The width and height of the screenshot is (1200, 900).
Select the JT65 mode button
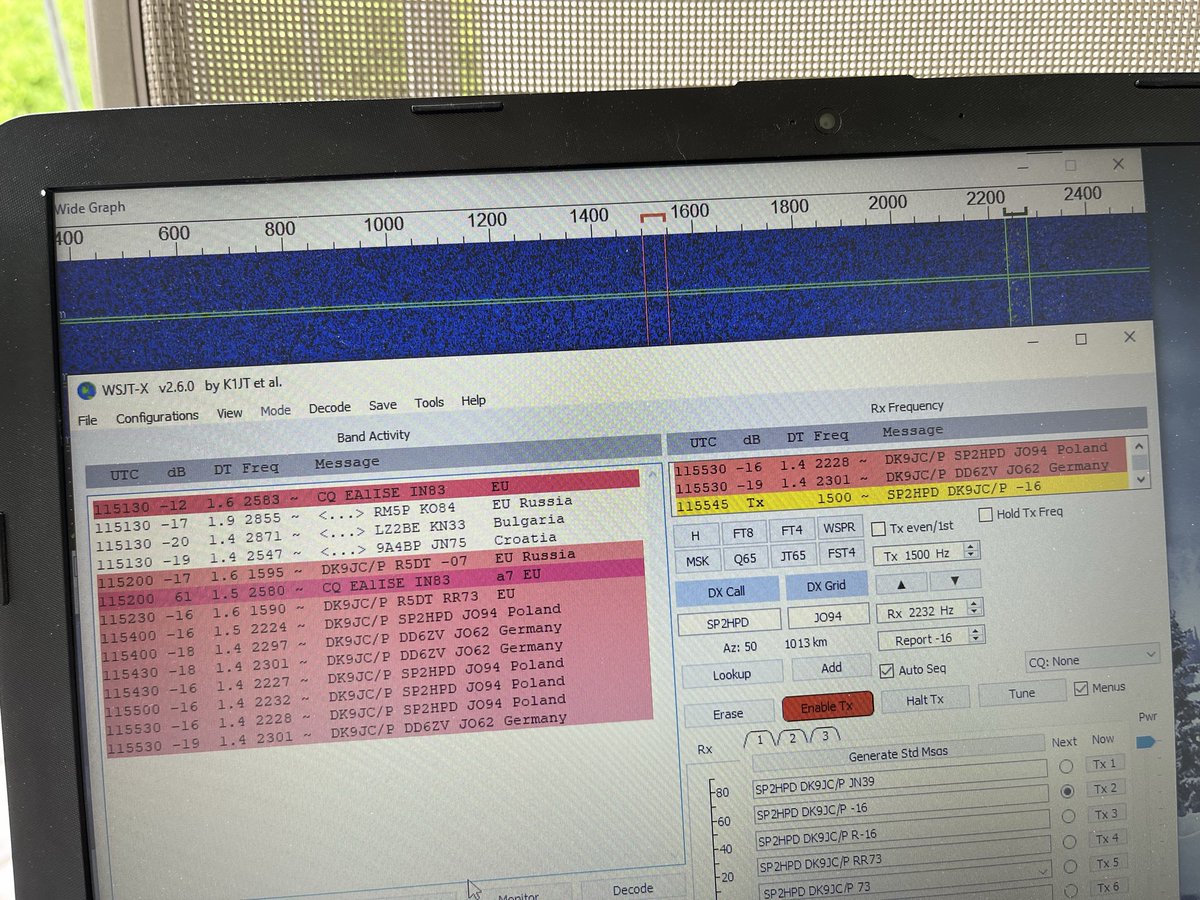(793, 556)
